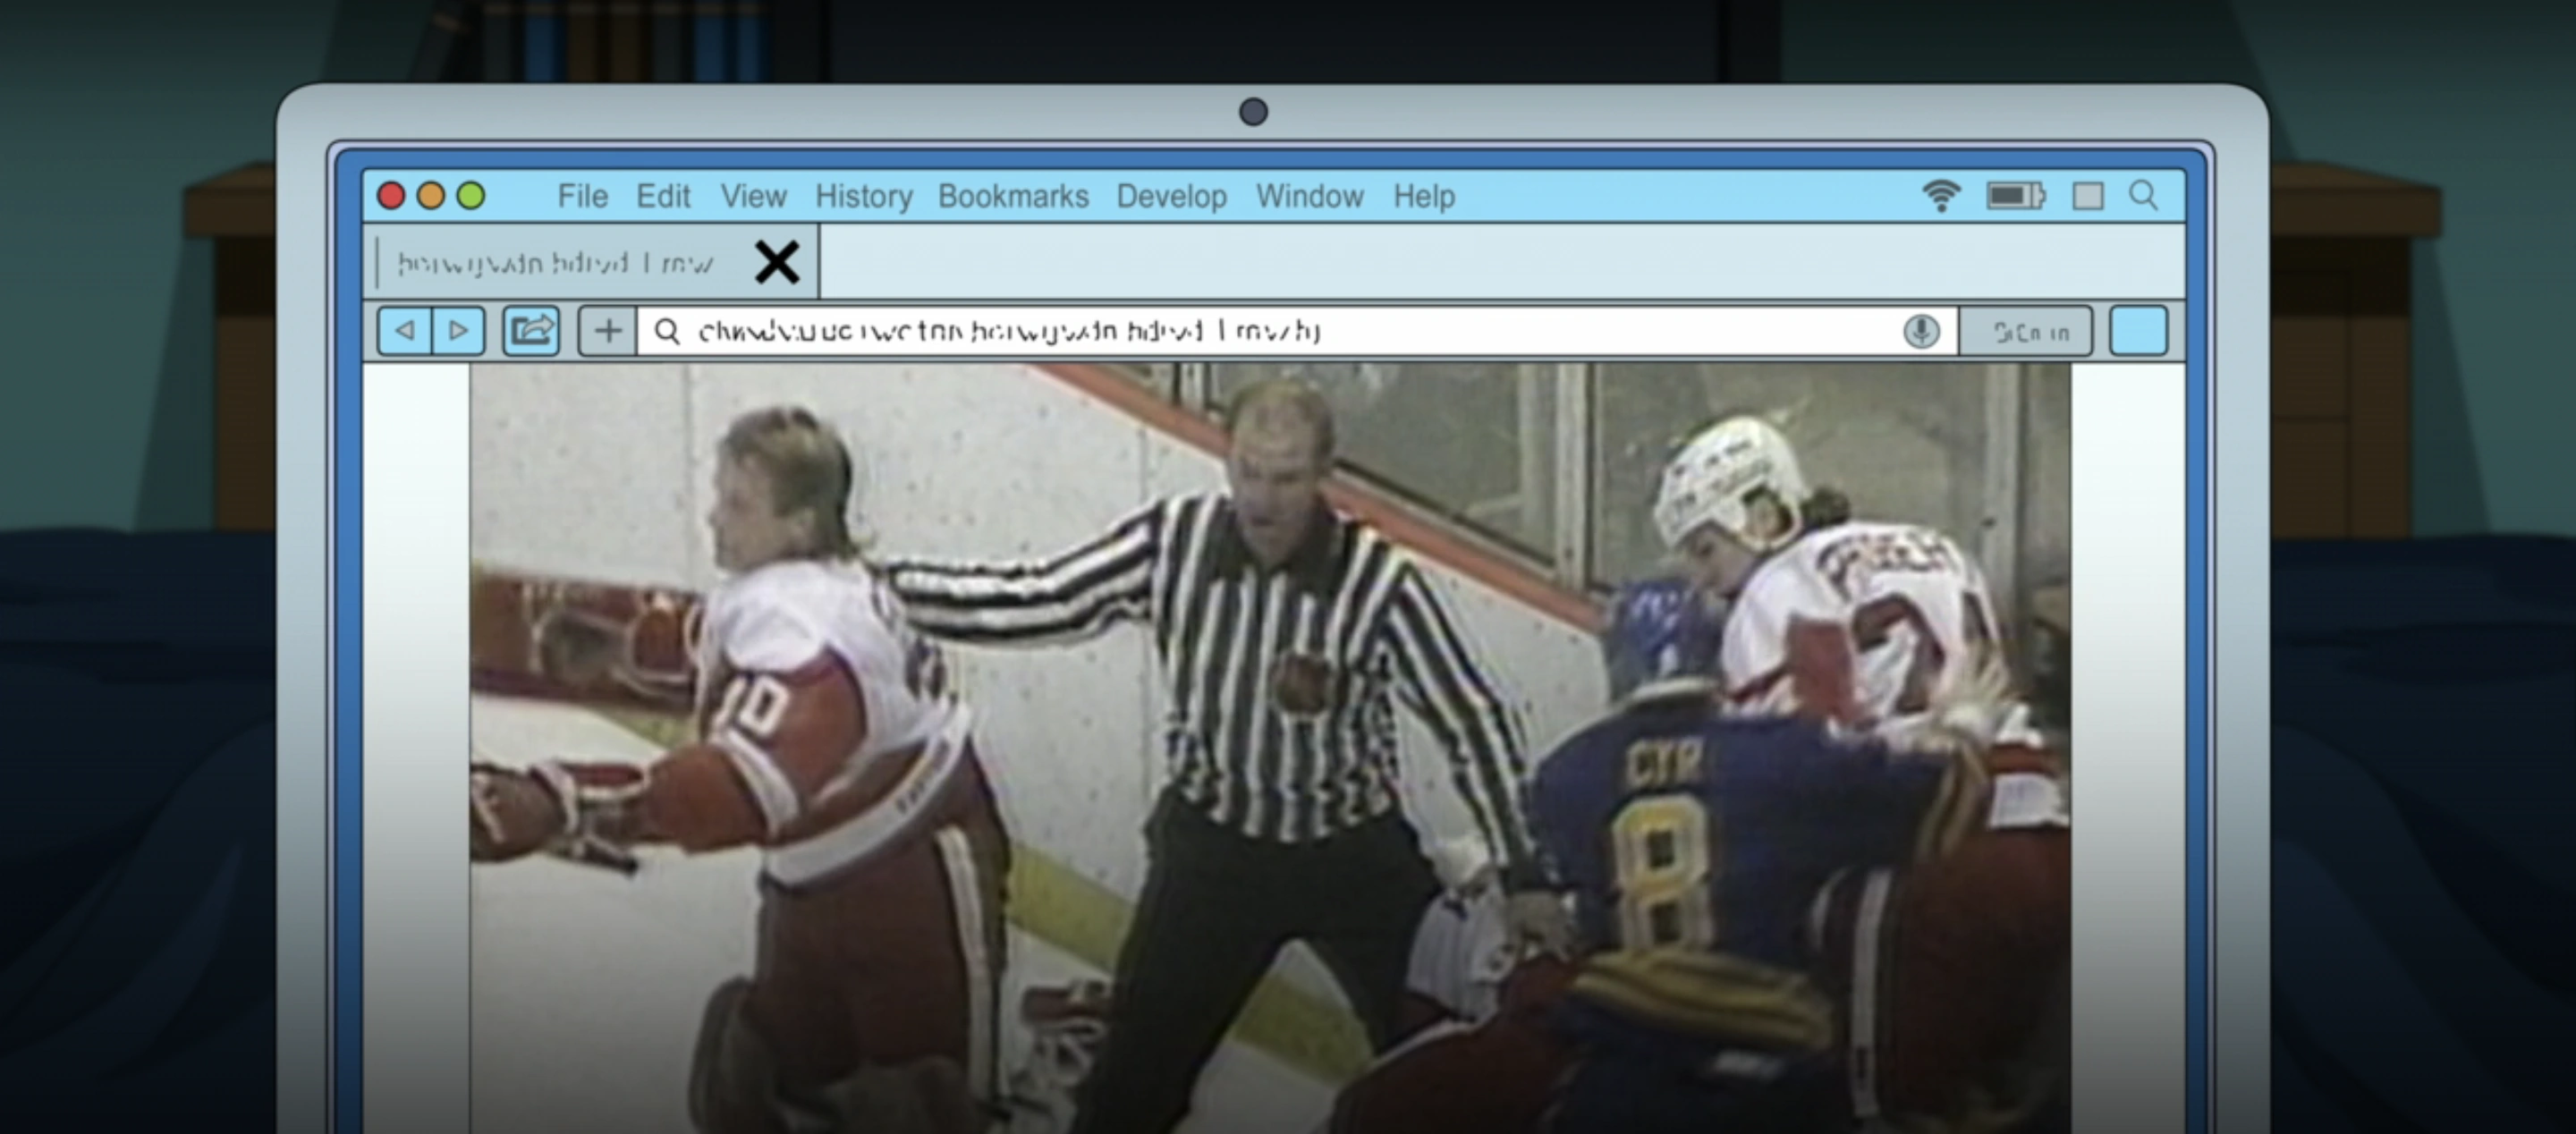Click the back navigation arrow
Viewport: 2576px width, 1134px height.
point(405,330)
